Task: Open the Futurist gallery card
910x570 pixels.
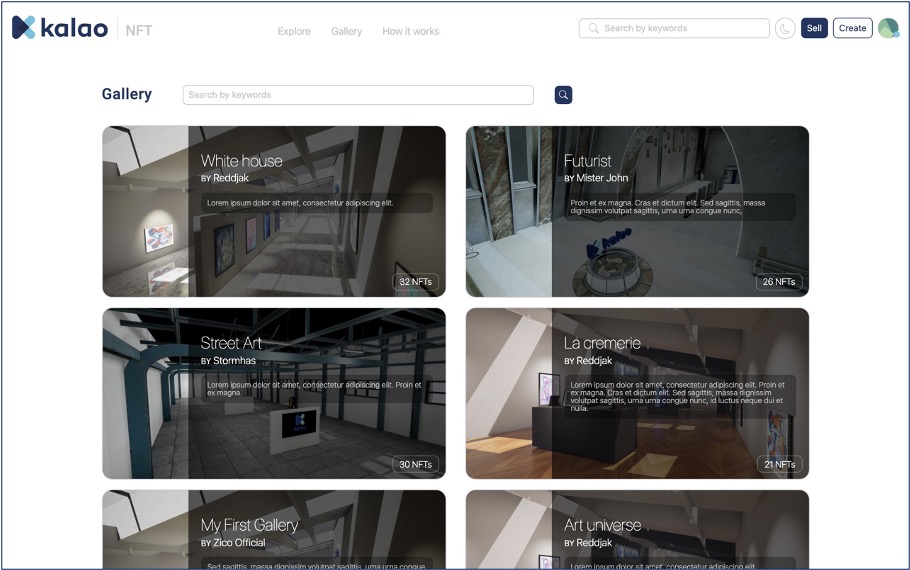Action: [637, 211]
